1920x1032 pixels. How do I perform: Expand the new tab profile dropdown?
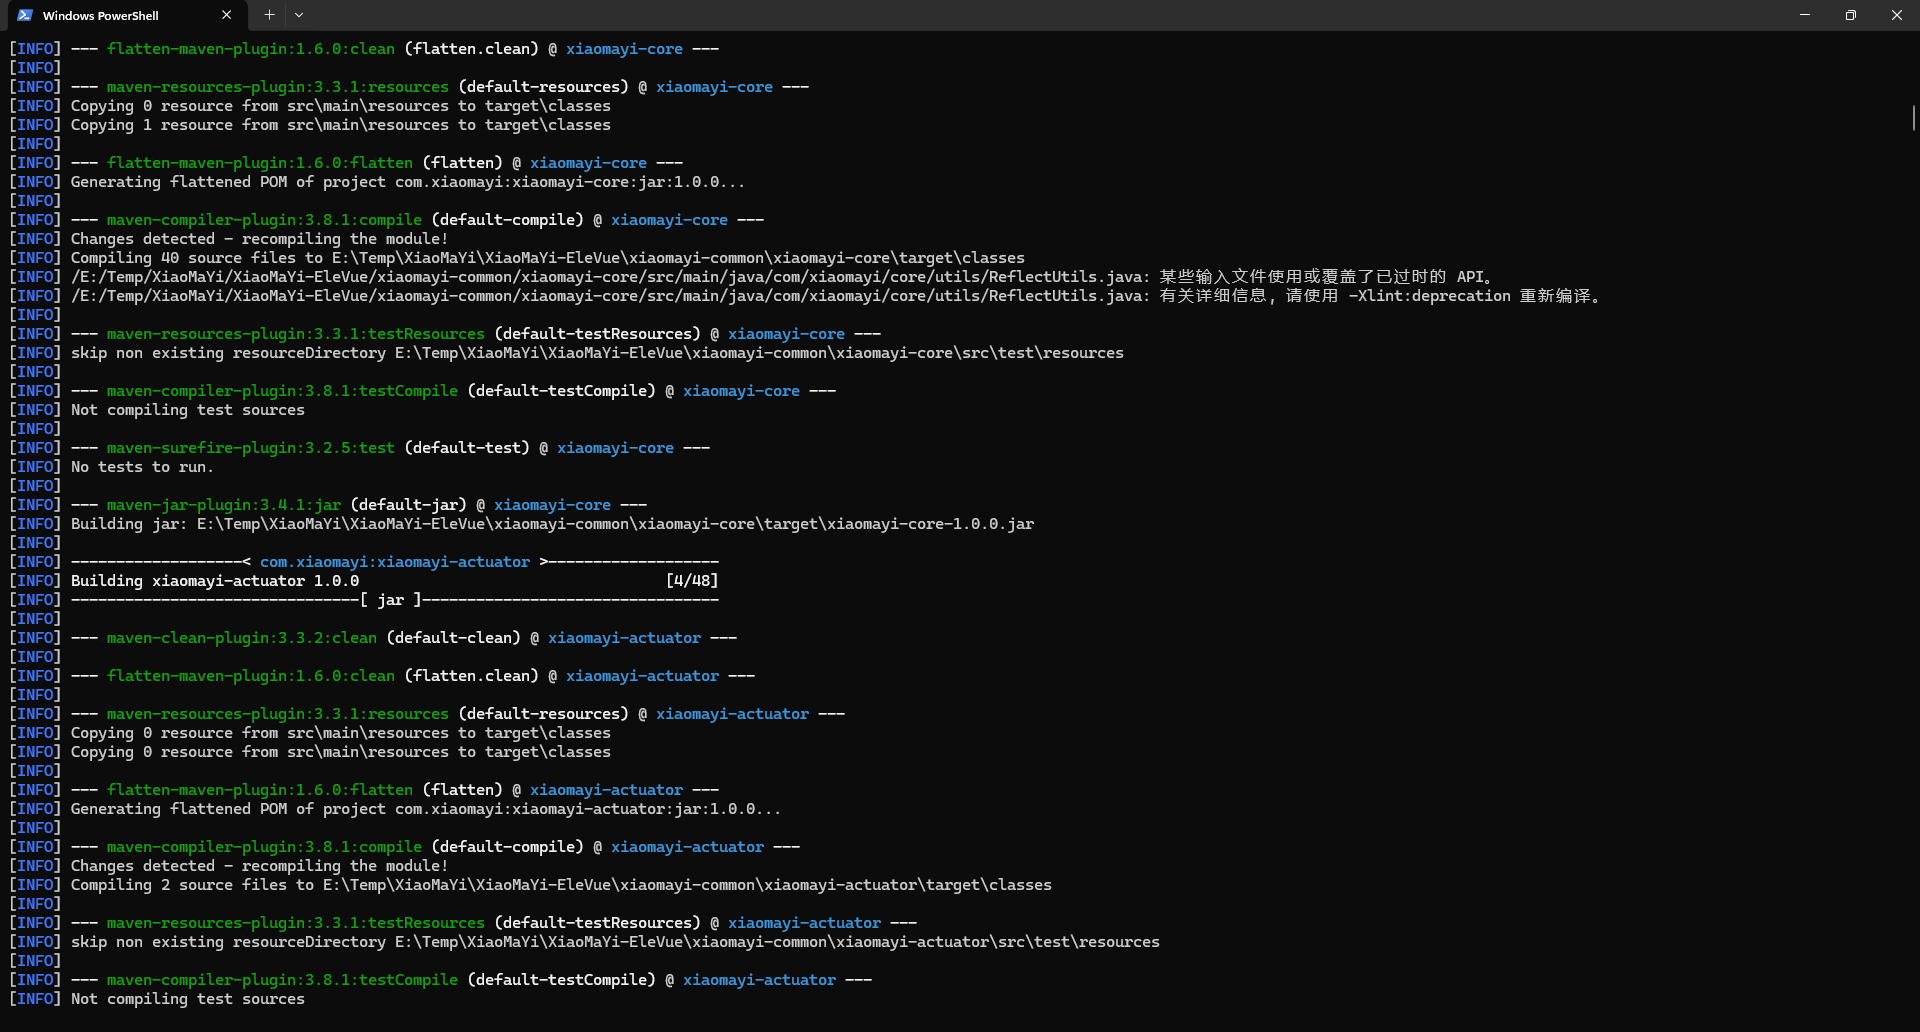click(299, 15)
